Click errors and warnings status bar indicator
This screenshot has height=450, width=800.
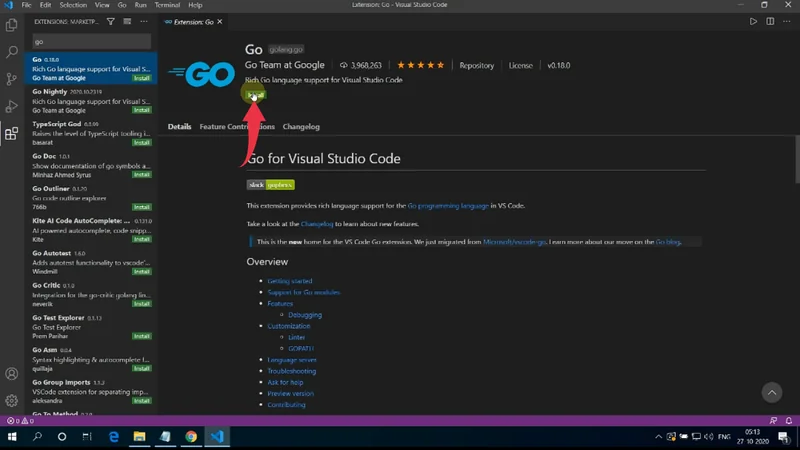pos(18,421)
